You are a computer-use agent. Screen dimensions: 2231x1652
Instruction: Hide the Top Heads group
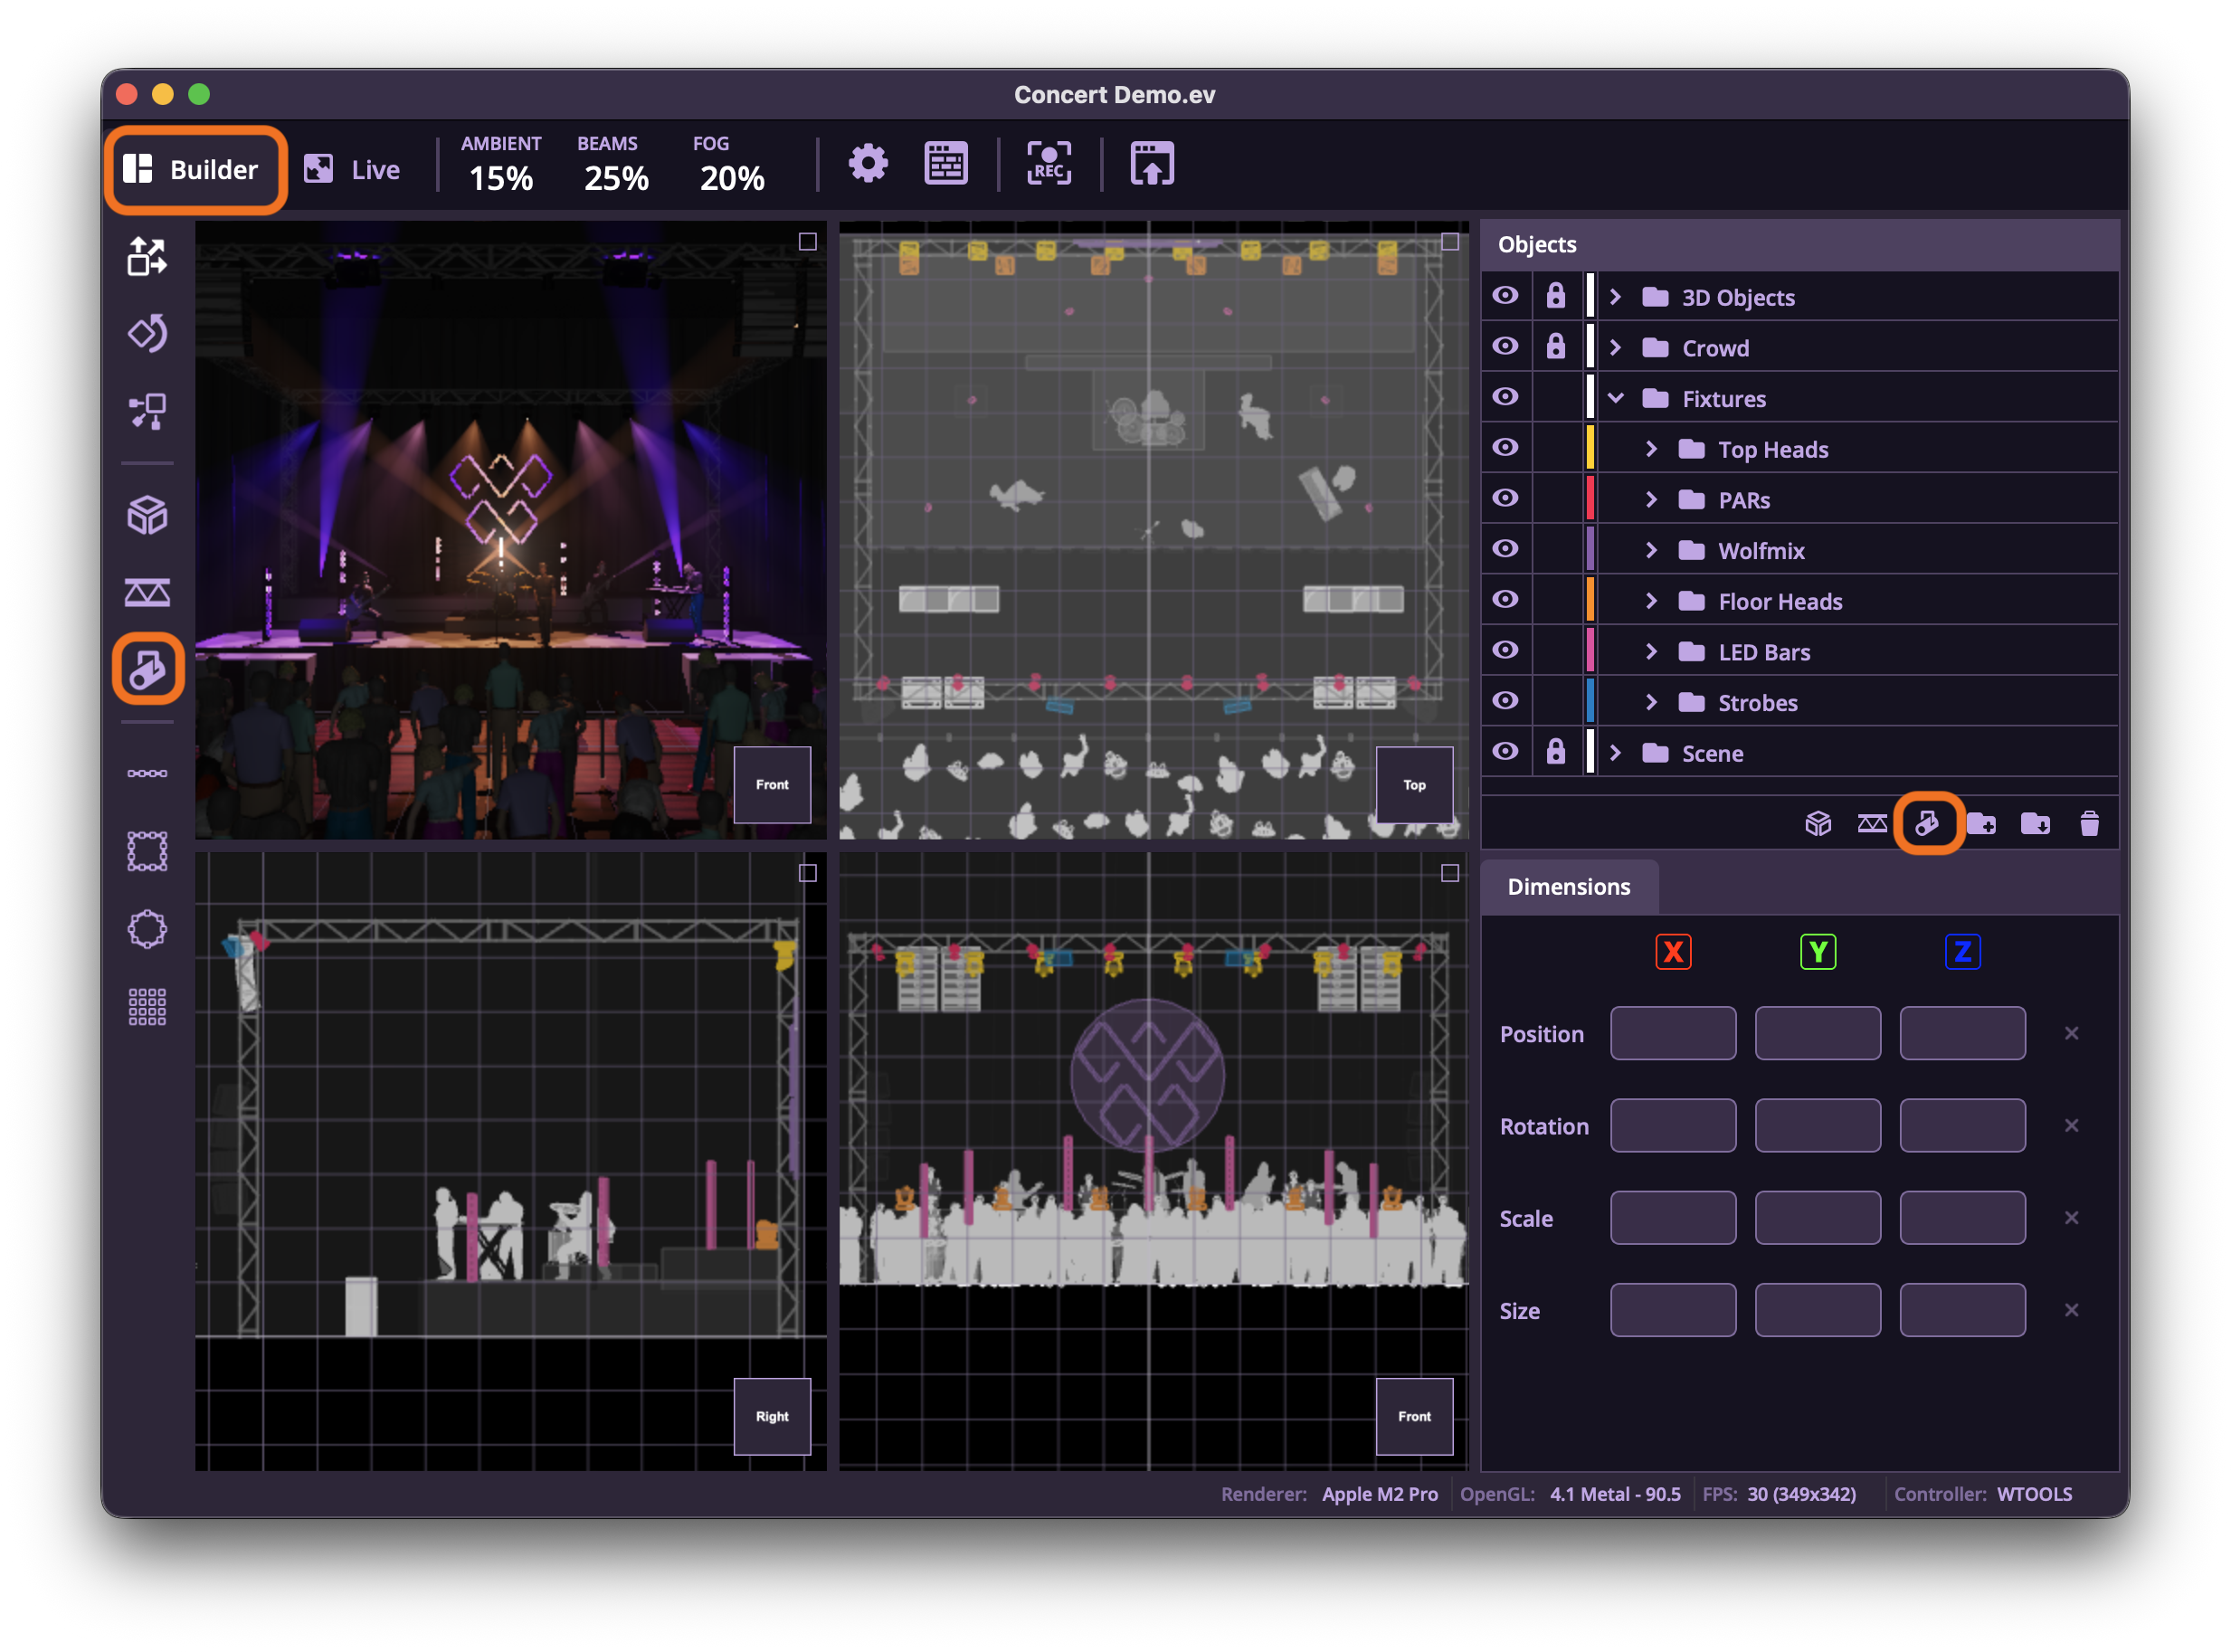(x=1505, y=448)
